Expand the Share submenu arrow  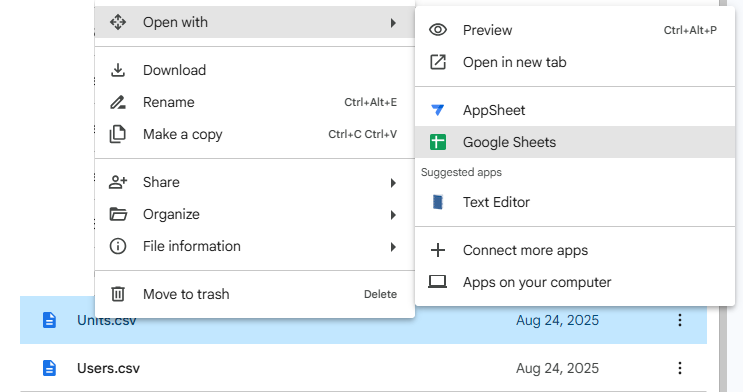coord(393,182)
